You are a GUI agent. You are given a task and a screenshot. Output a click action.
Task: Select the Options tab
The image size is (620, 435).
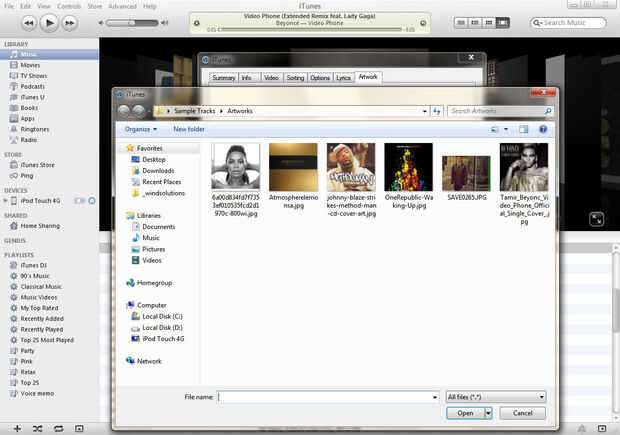pos(320,78)
